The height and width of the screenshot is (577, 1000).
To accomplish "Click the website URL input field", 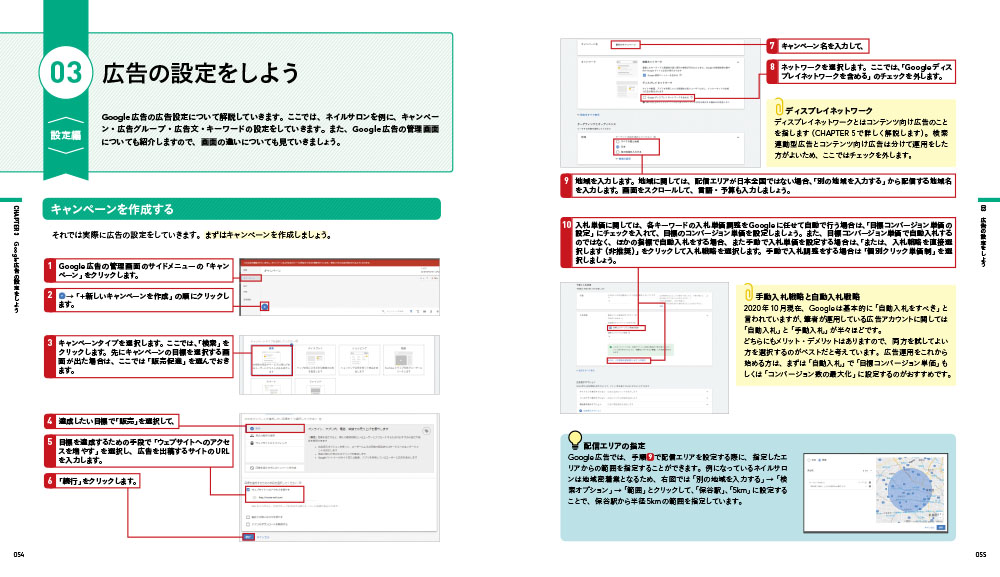I will (278, 497).
